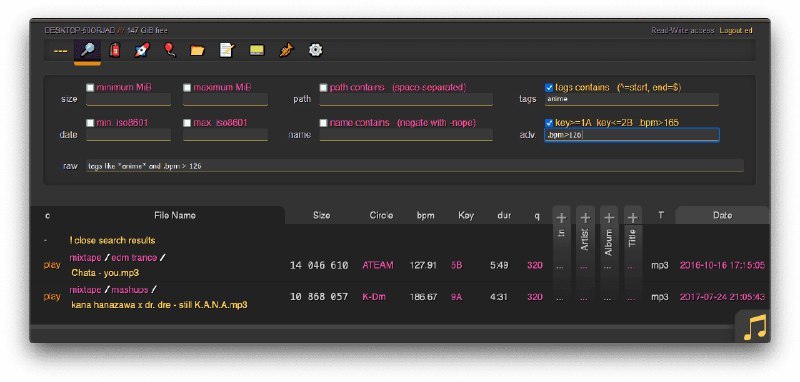The image size is (800, 382).
Task: Focus the adv. field with .bpm>126
Action: [x=632, y=135]
